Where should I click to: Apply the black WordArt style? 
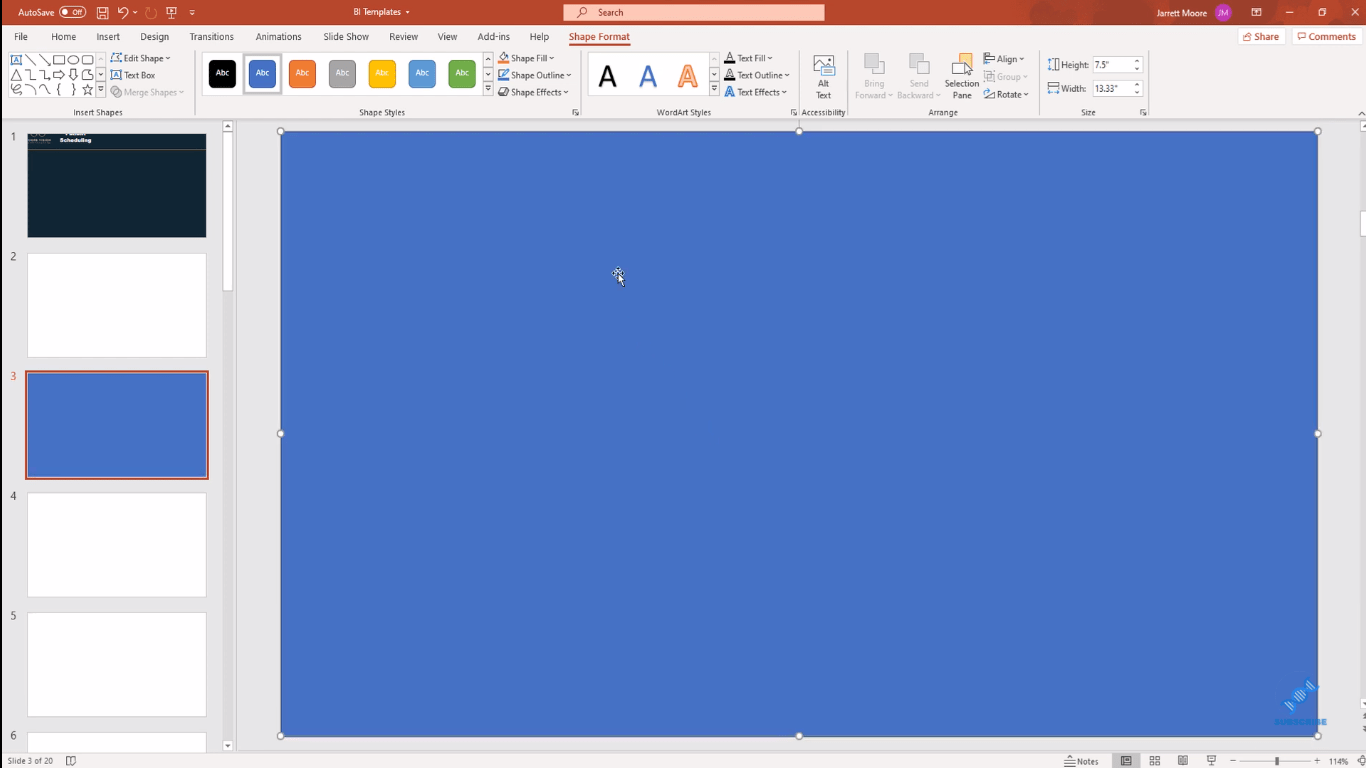coord(608,75)
